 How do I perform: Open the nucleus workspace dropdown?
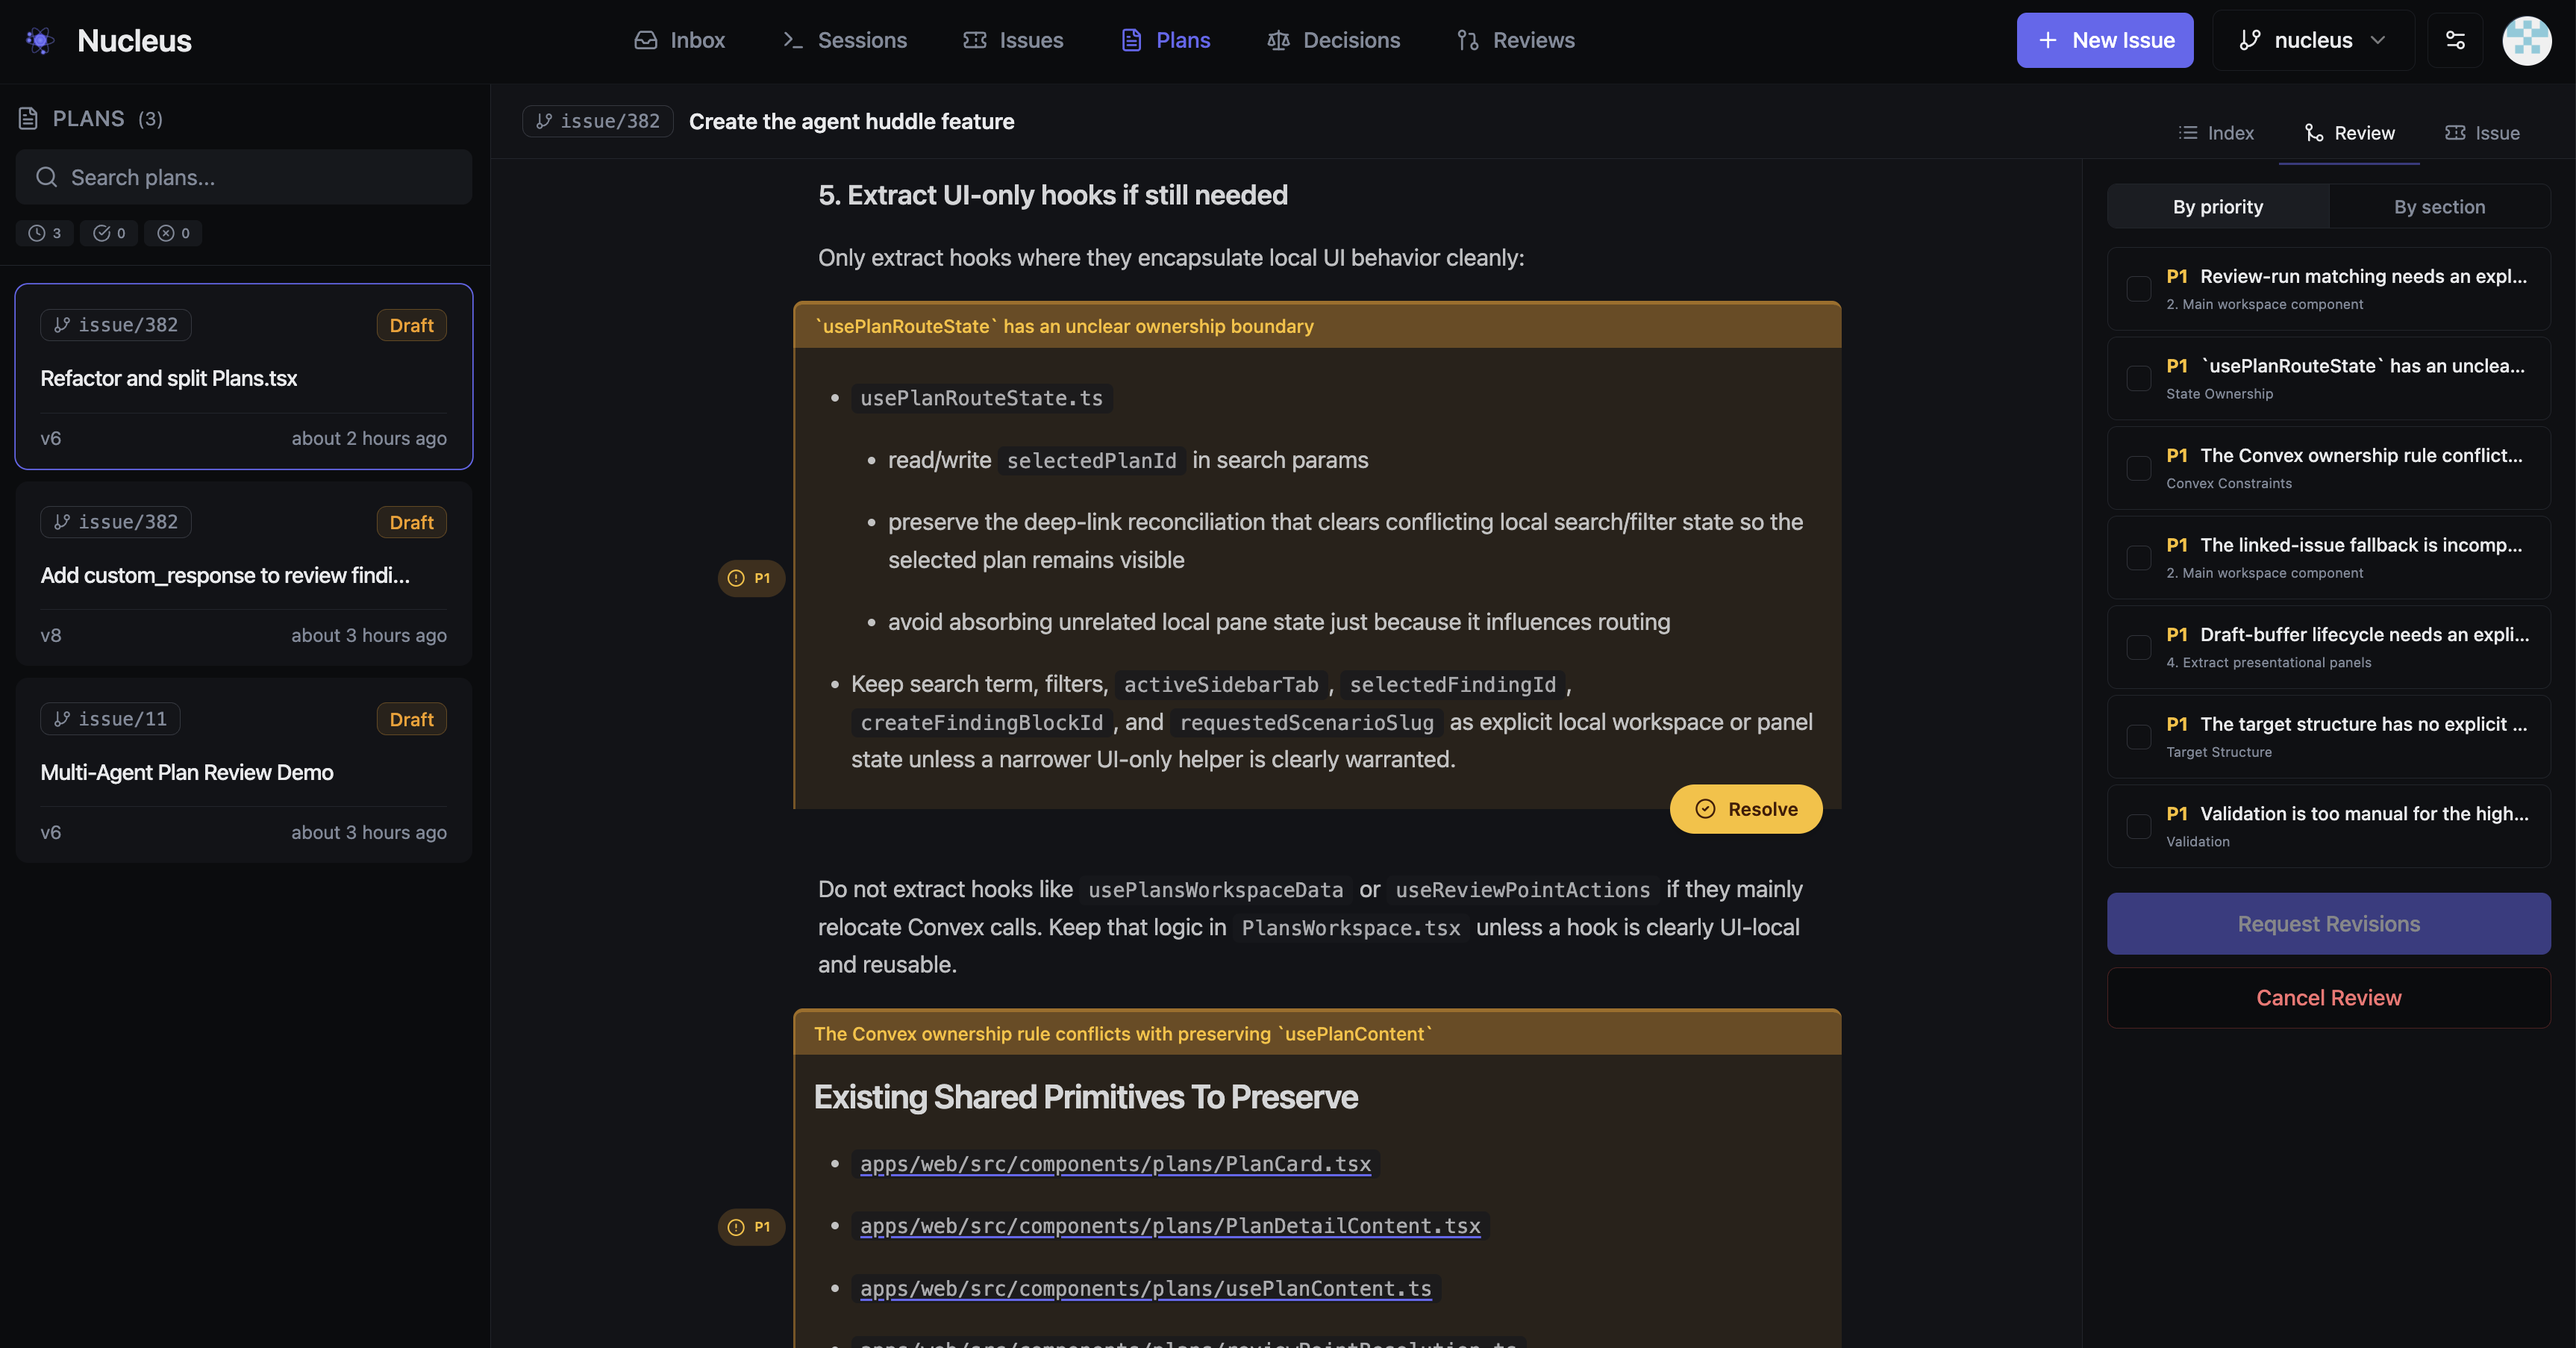coord(2313,40)
